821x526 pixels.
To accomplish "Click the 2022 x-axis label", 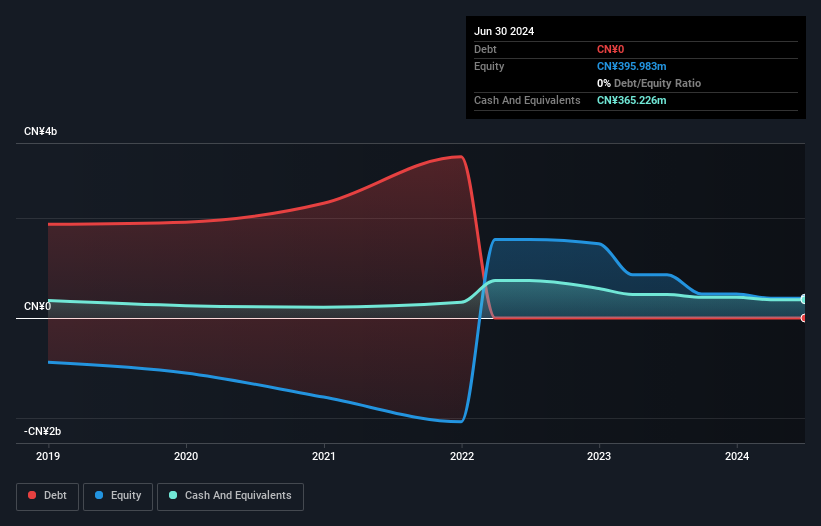I will click(x=462, y=456).
